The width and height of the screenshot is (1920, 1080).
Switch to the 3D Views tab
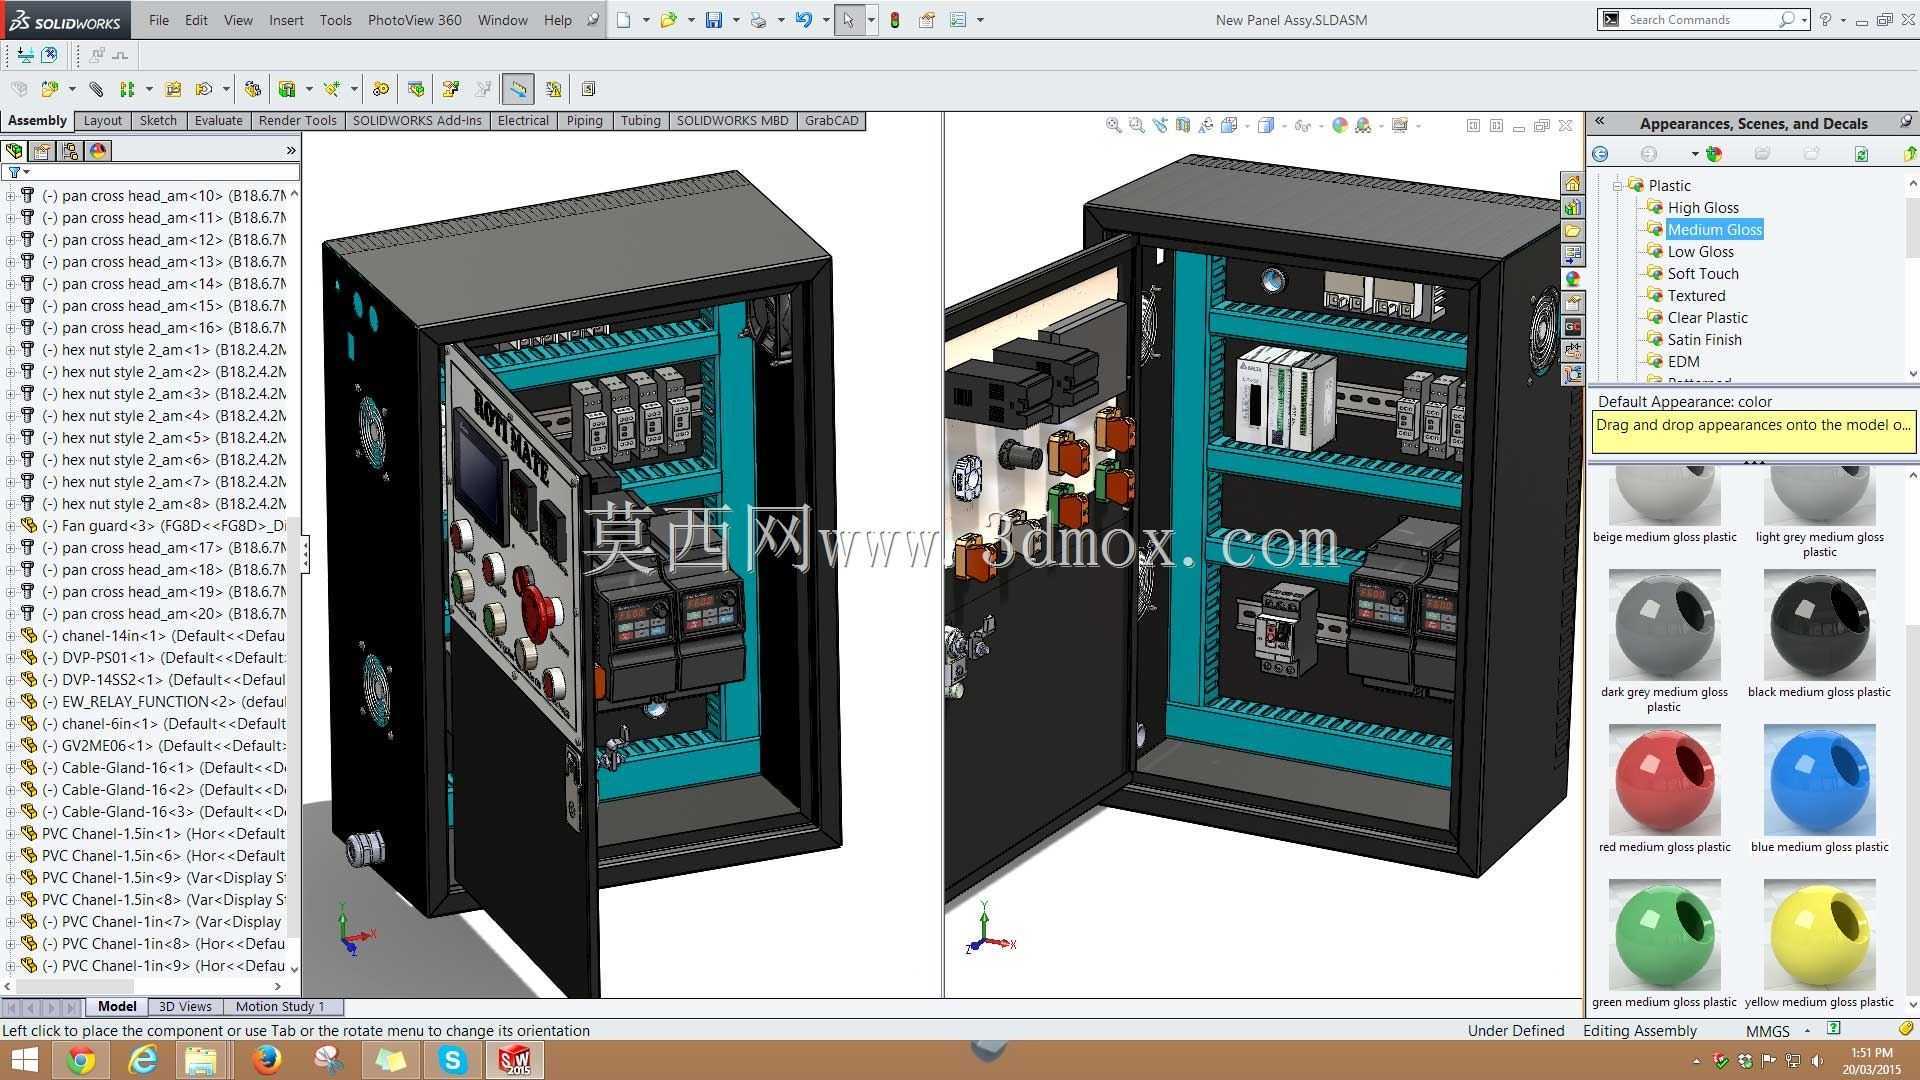[185, 1007]
